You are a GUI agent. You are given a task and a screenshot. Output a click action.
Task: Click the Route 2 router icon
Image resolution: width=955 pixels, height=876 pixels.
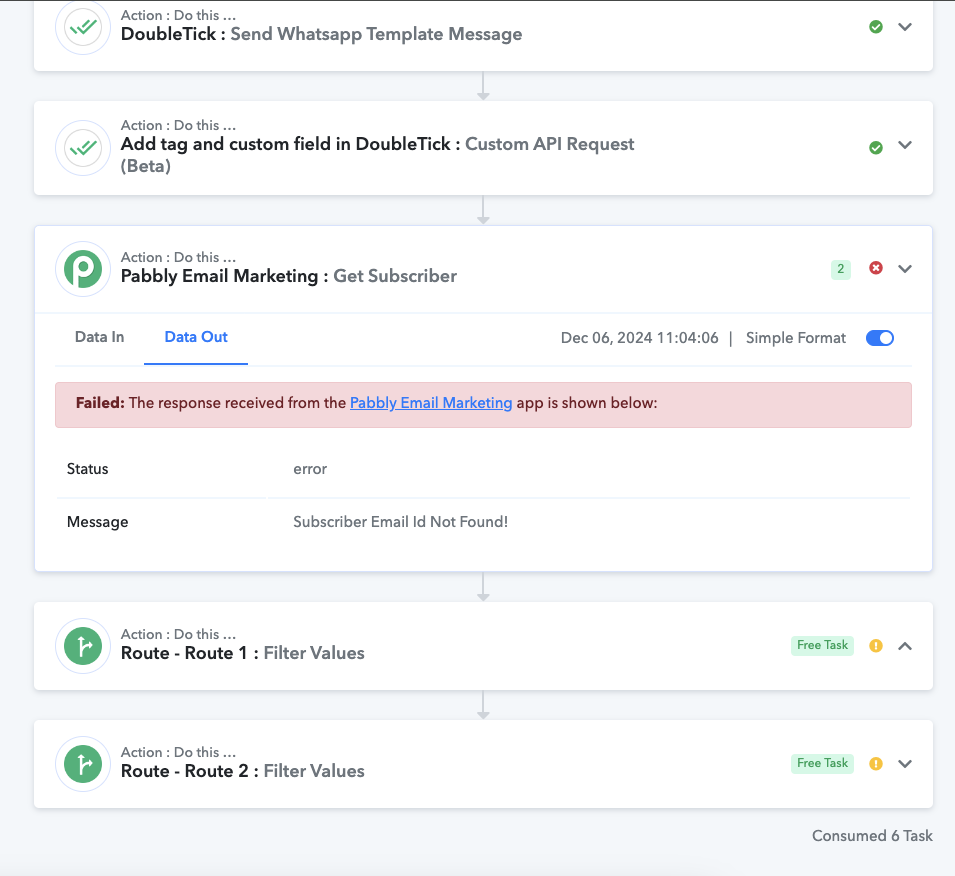pos(83,764)
